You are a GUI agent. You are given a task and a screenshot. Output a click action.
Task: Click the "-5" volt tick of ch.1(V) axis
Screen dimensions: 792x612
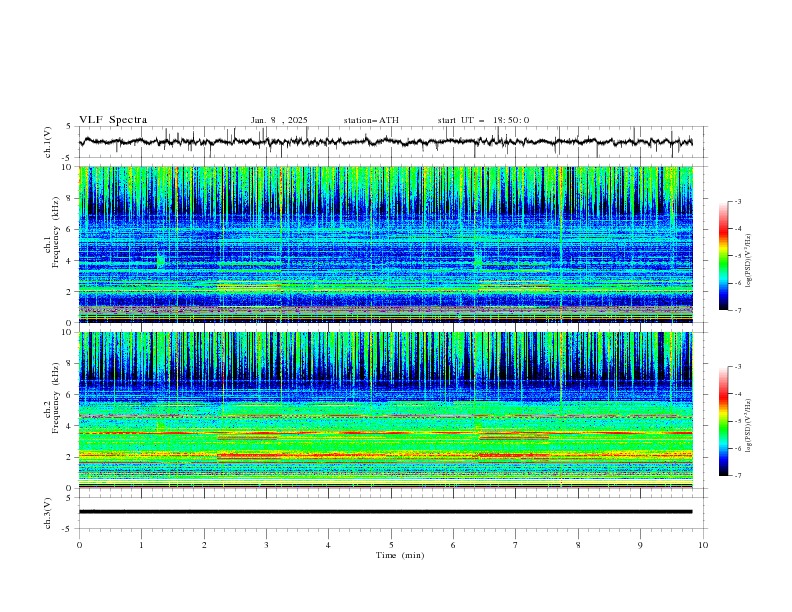point(68,158)
